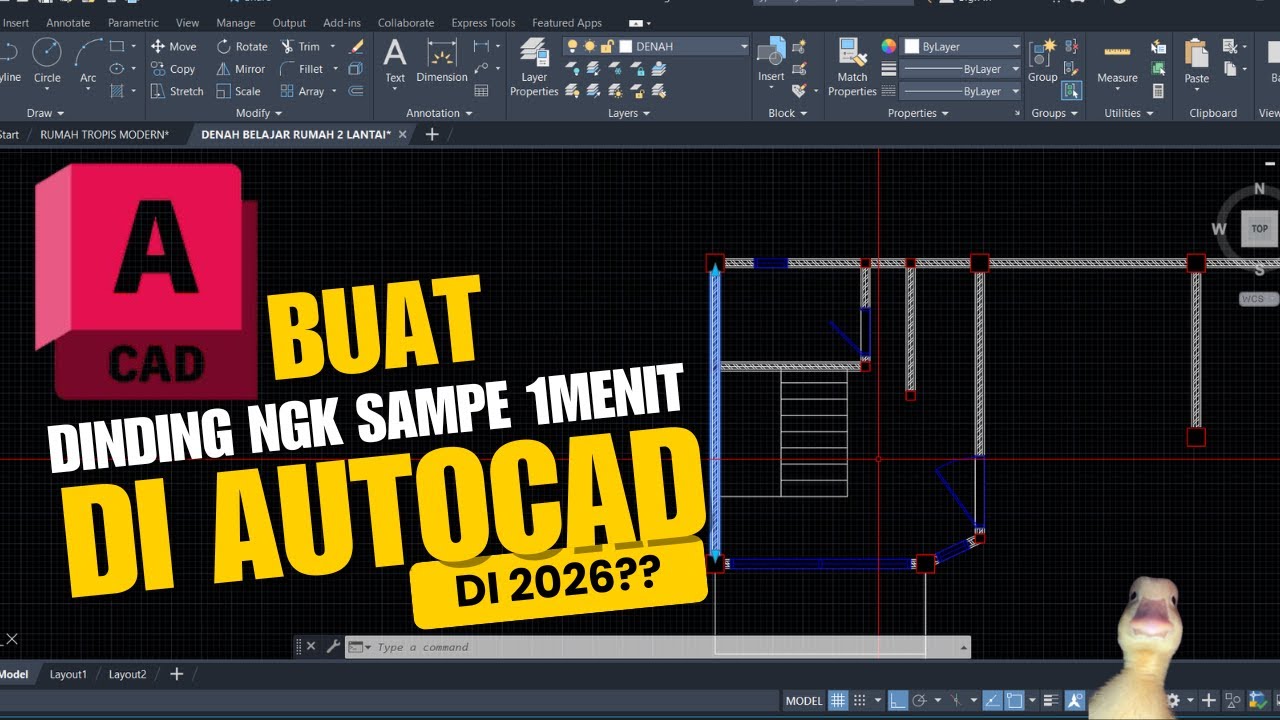Activate the Stretch tool
Screen dimensions: 1280x720
click(177, 91)
